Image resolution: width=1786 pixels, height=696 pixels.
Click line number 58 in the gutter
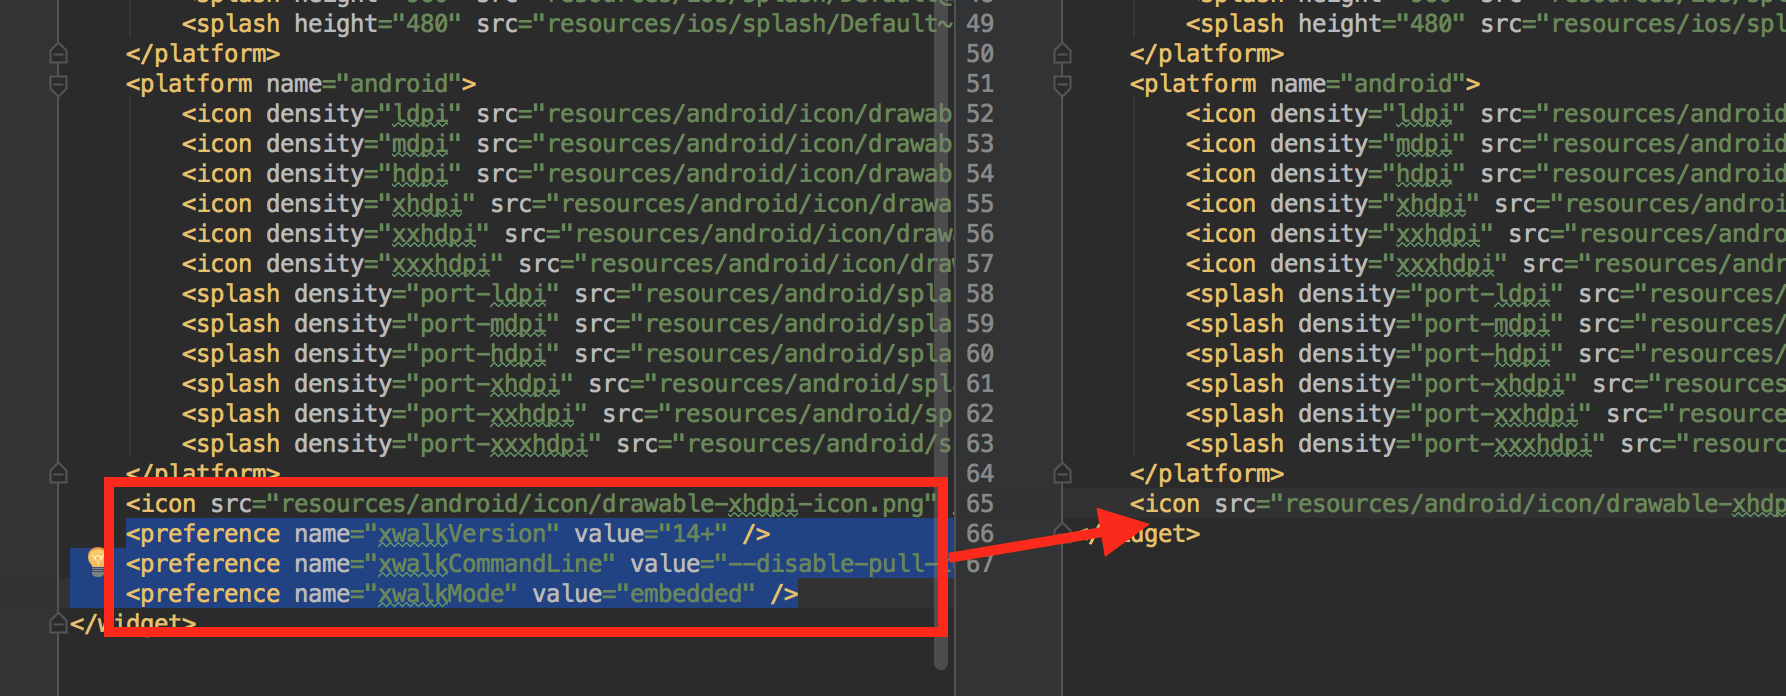click(x=980, y=293)
